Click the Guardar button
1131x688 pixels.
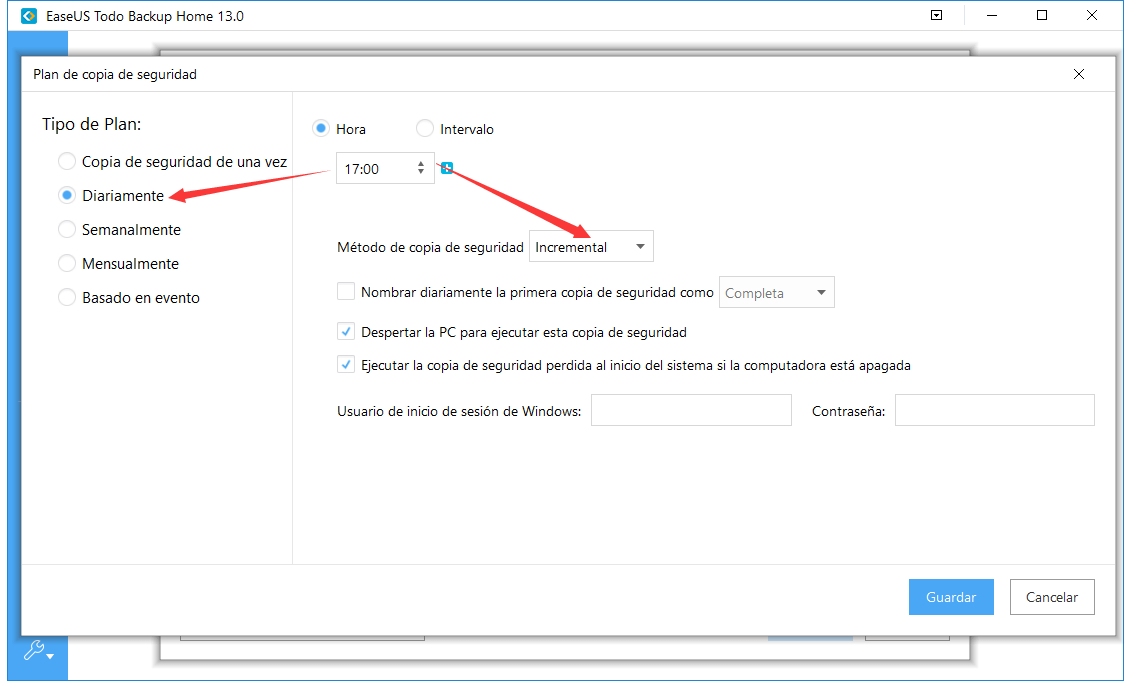point(951,597)
